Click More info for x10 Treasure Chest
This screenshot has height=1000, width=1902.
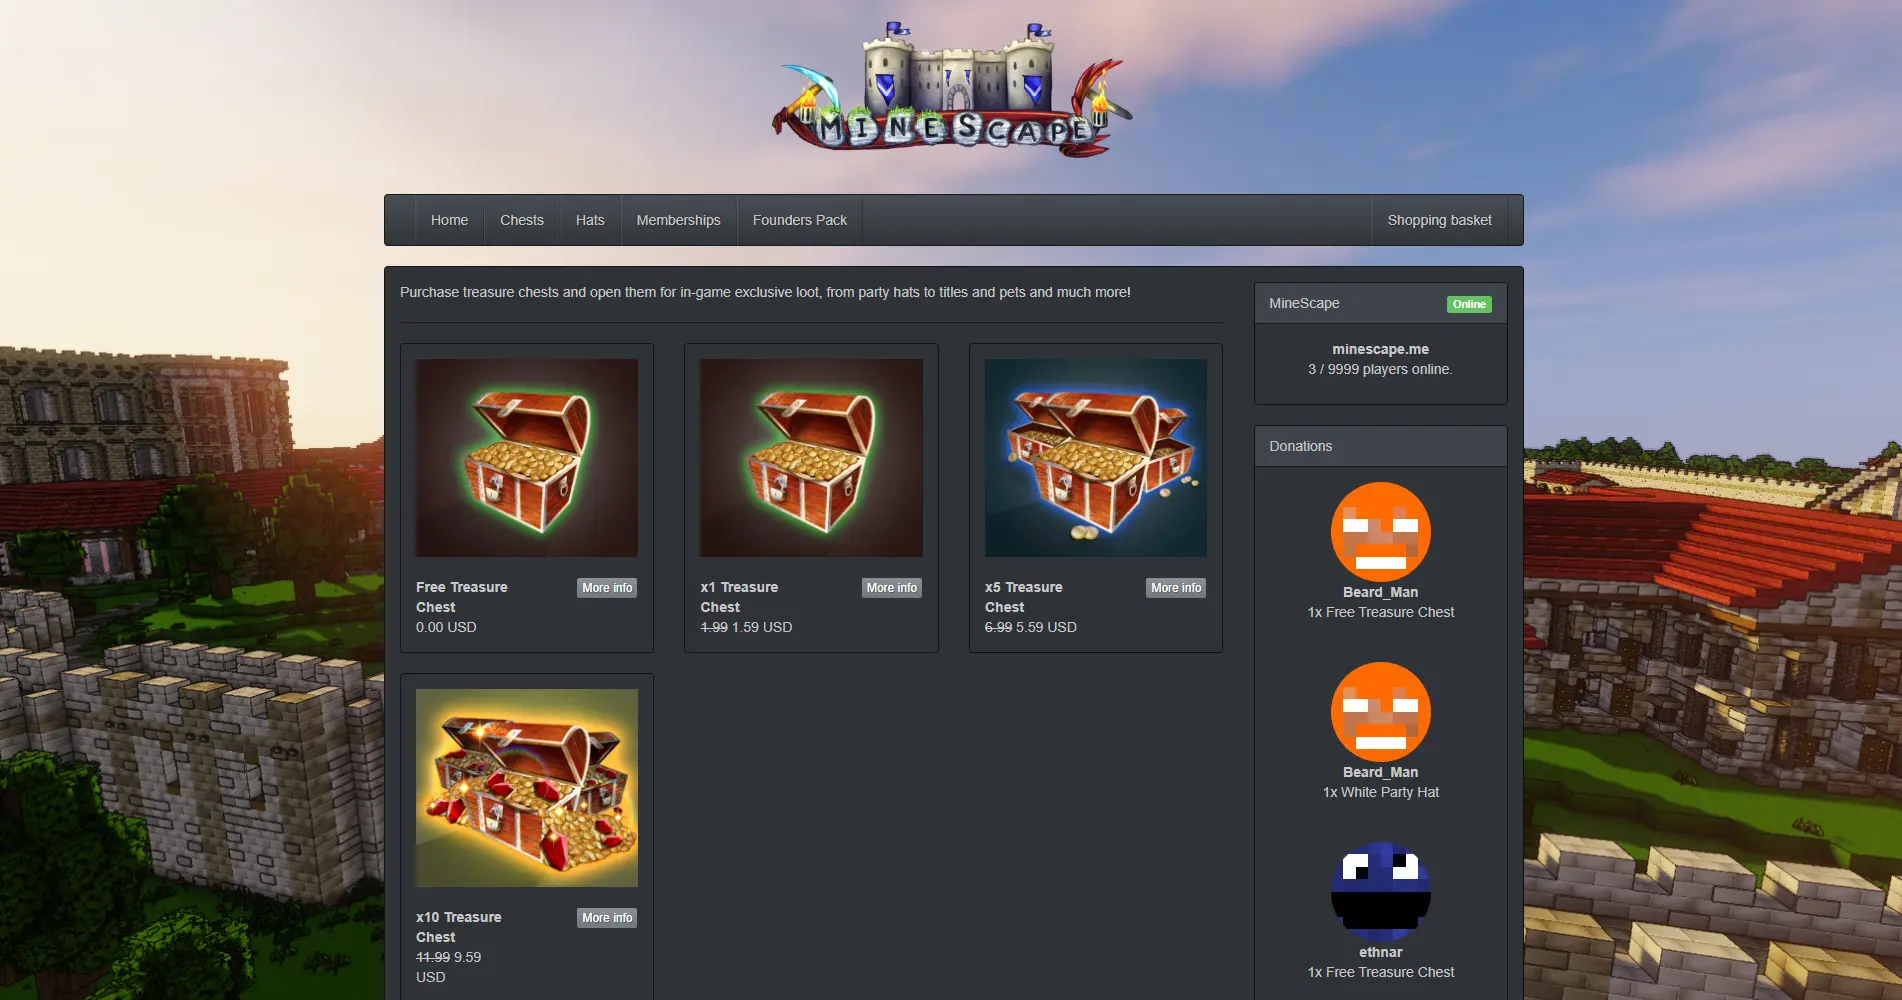coord(607,918)
